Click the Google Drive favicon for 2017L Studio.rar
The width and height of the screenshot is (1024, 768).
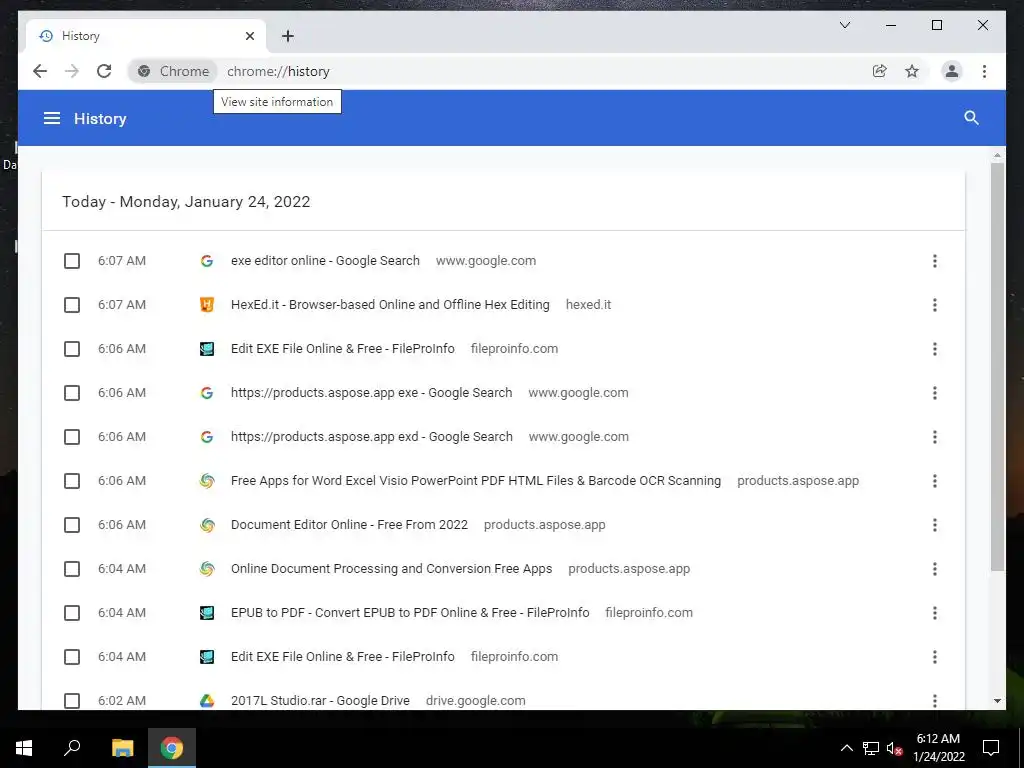pyautogui.click(x=207, y=701)
